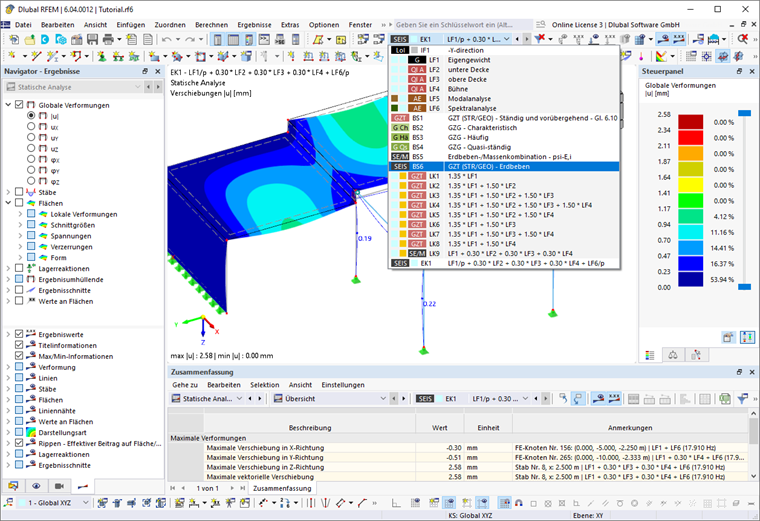Choose BS1 GZT Ständig und vorübergehend entry
The height and width of the screenshot is (521, 760).
click(x=504, y=118)
